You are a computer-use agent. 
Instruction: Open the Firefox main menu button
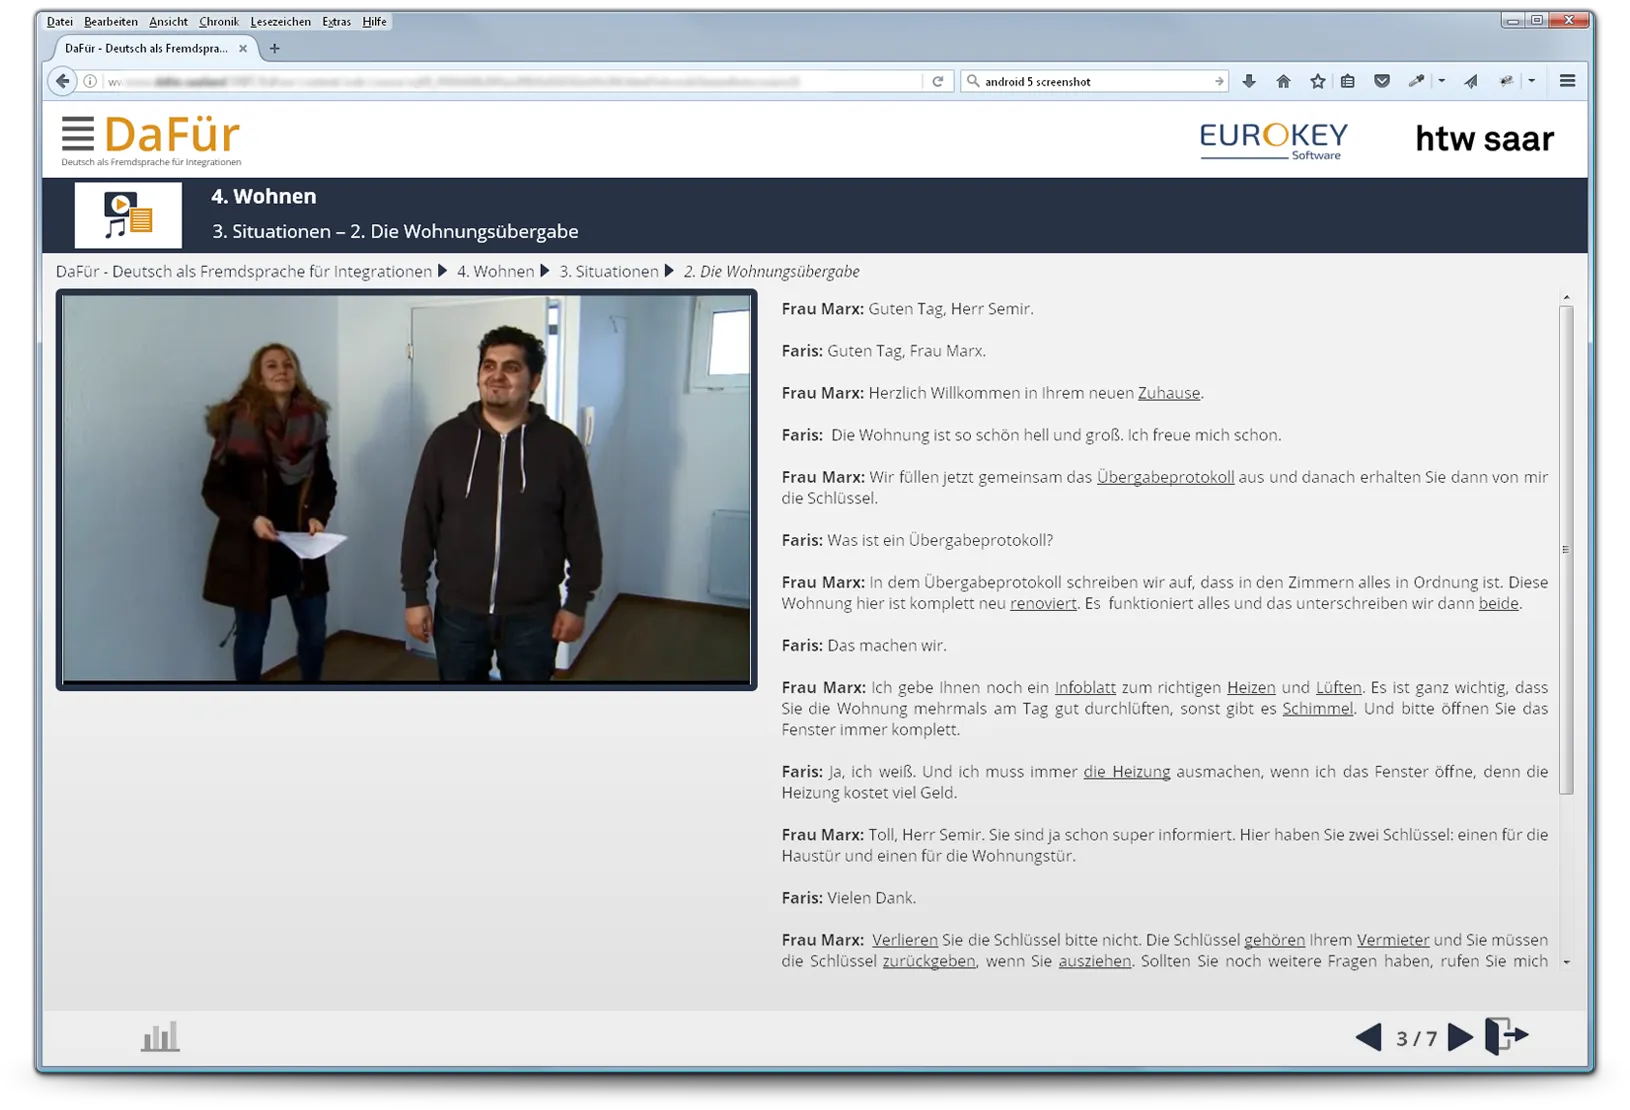click(x=1567, y=81)
